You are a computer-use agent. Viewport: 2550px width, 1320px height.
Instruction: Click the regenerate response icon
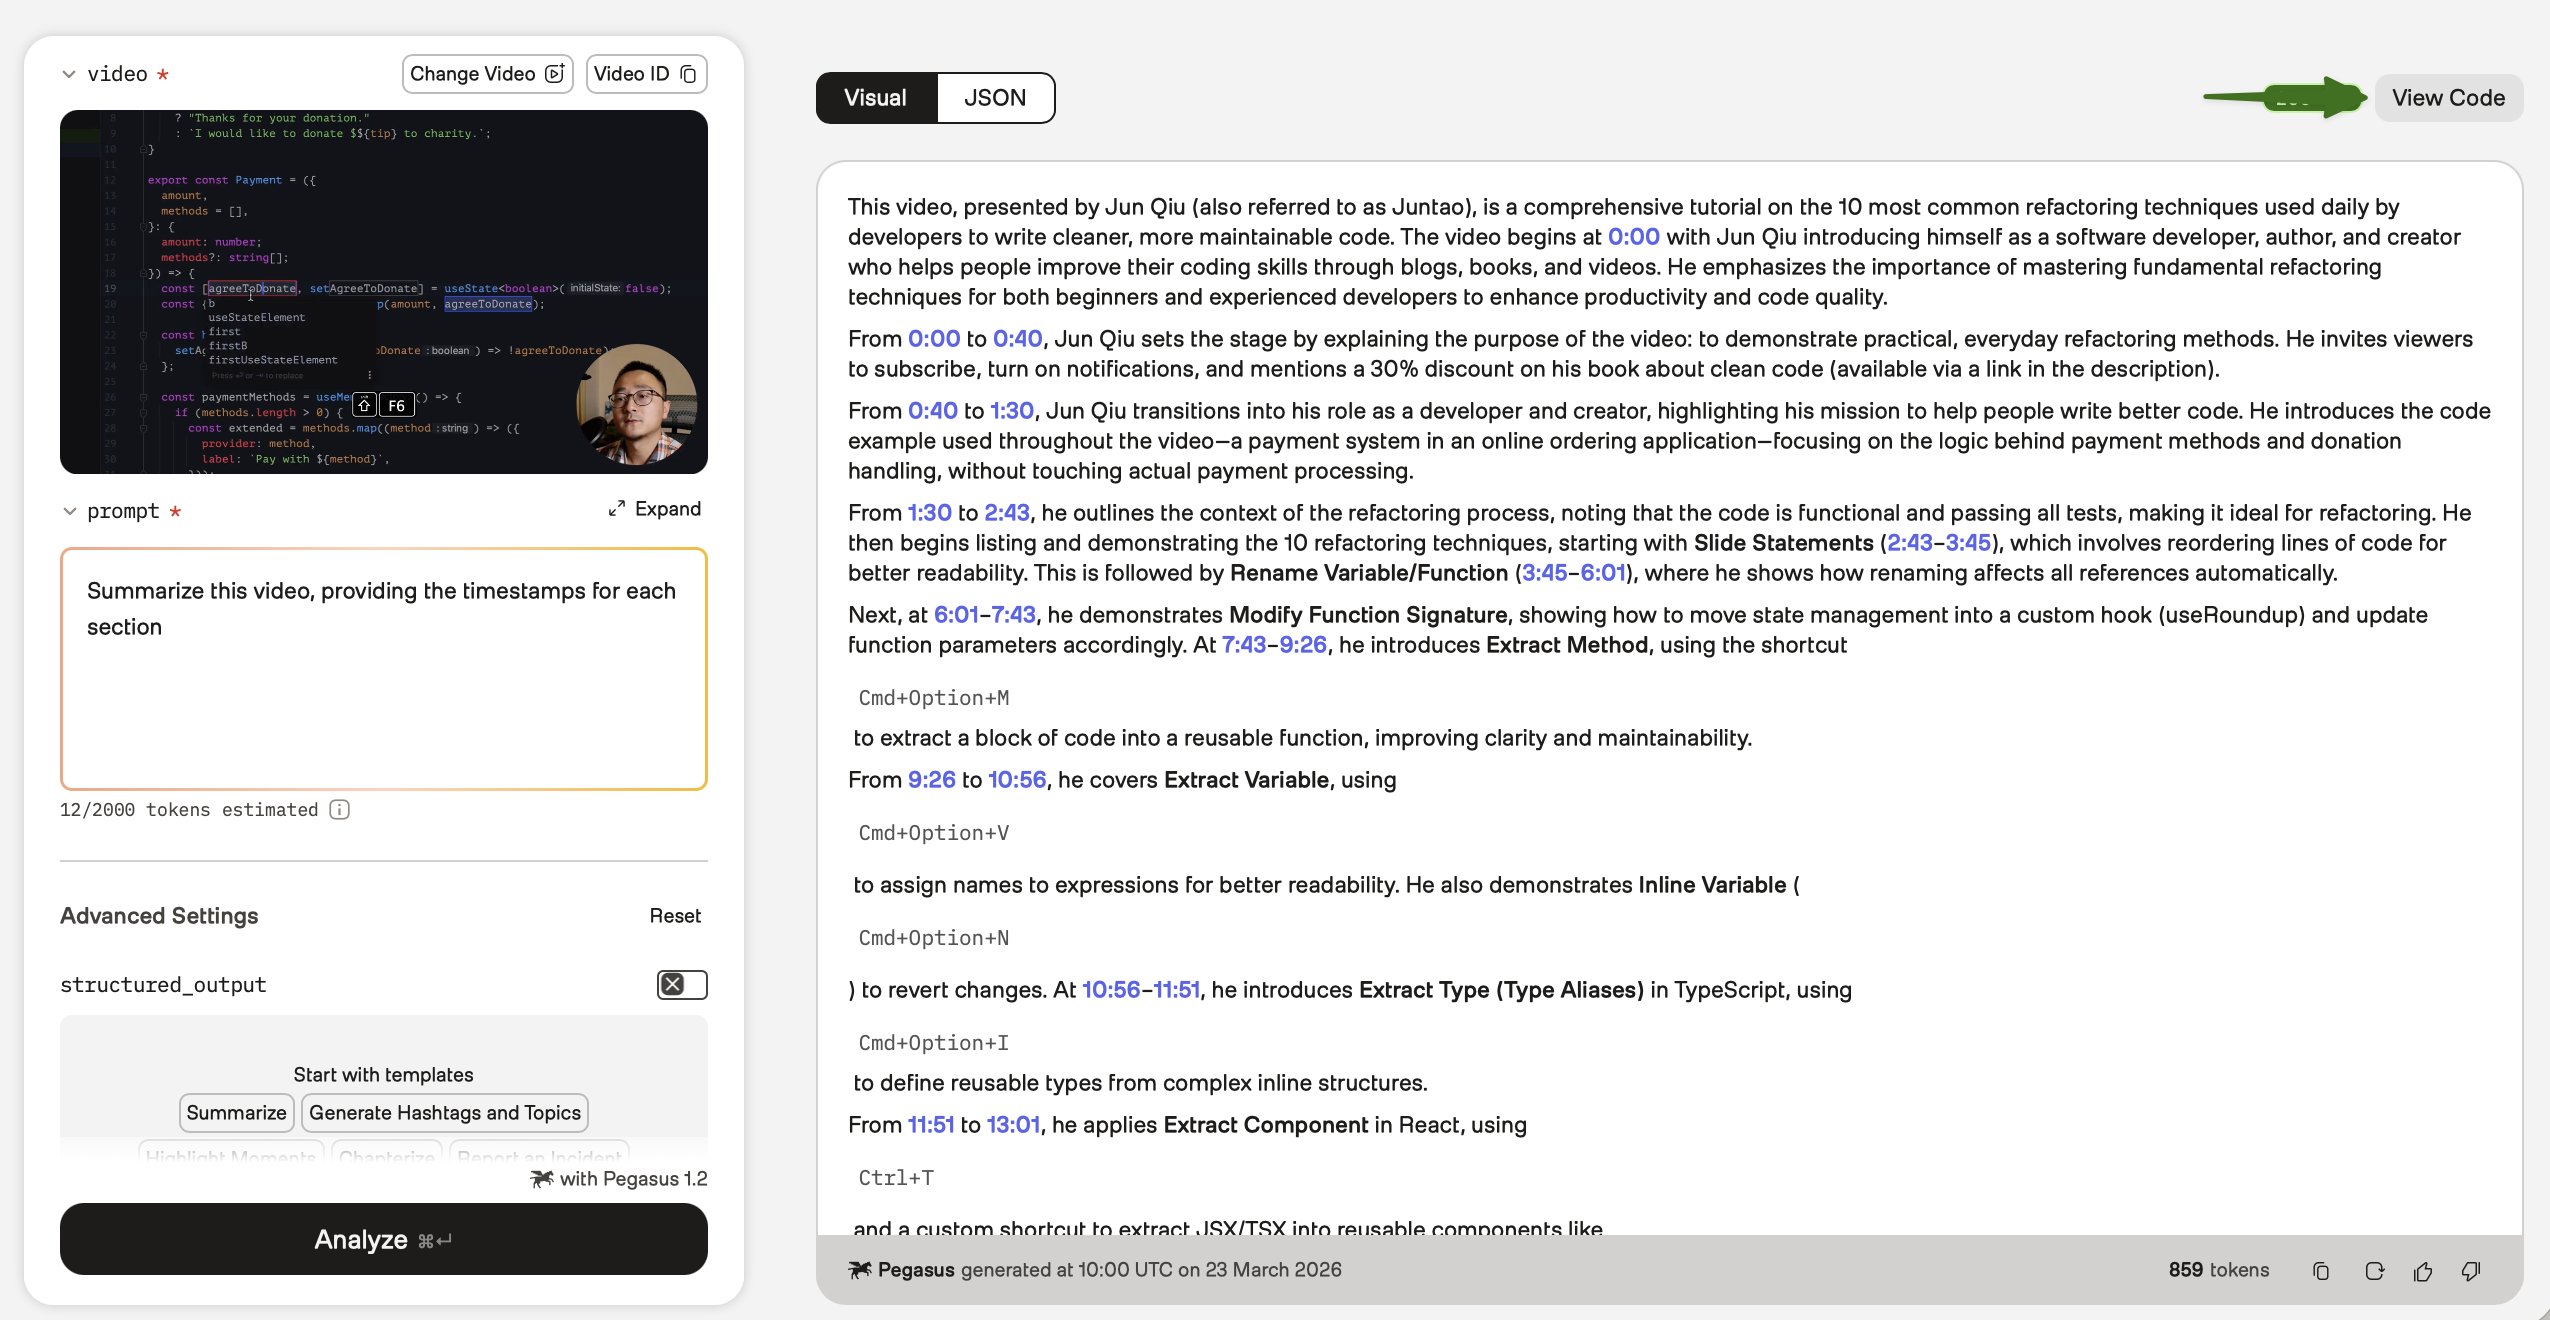pos(2374,1271)
